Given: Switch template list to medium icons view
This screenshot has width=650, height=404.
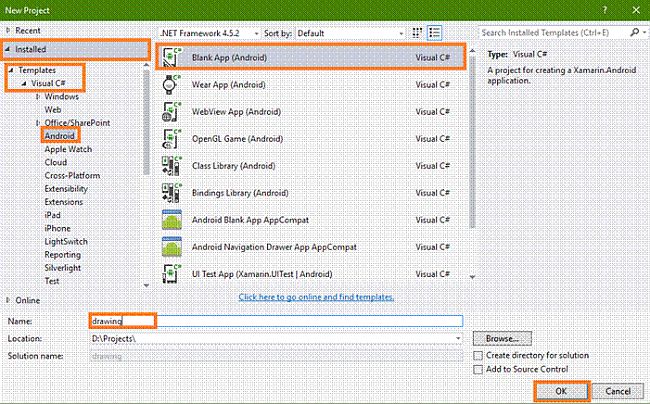Looking at the screenshot, I should click(434, 33).
